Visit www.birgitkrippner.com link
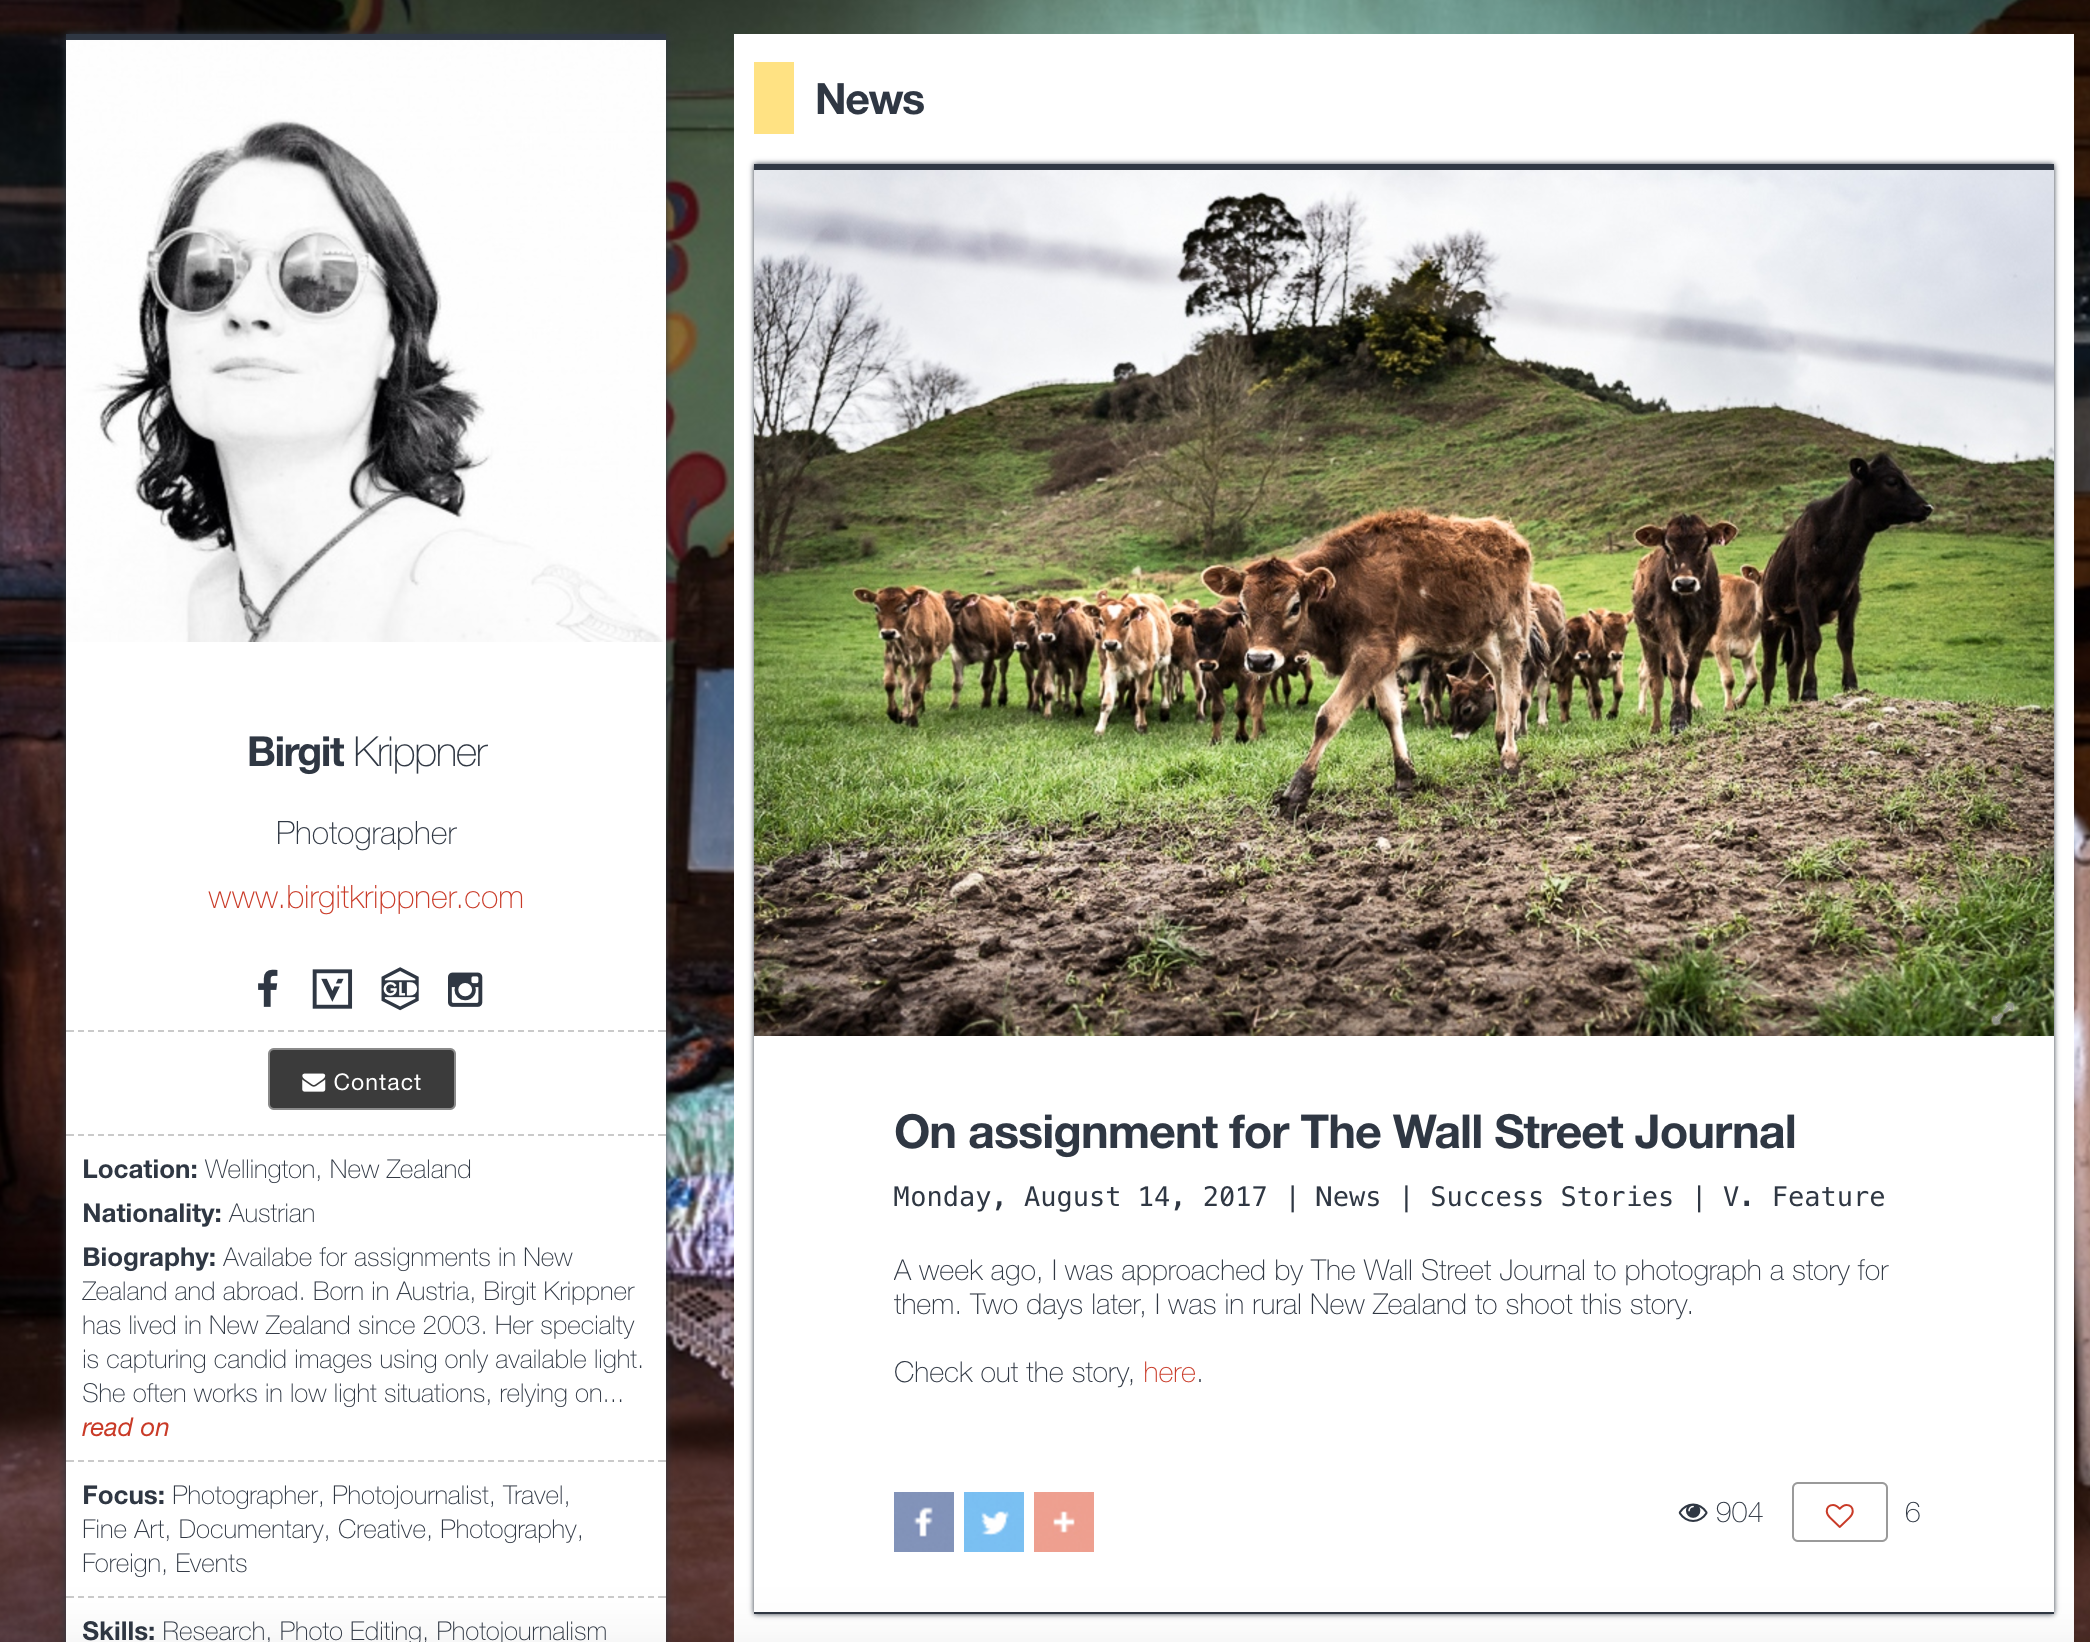Viewport: 2090px width, 1642px height. (x=366, y=897)
